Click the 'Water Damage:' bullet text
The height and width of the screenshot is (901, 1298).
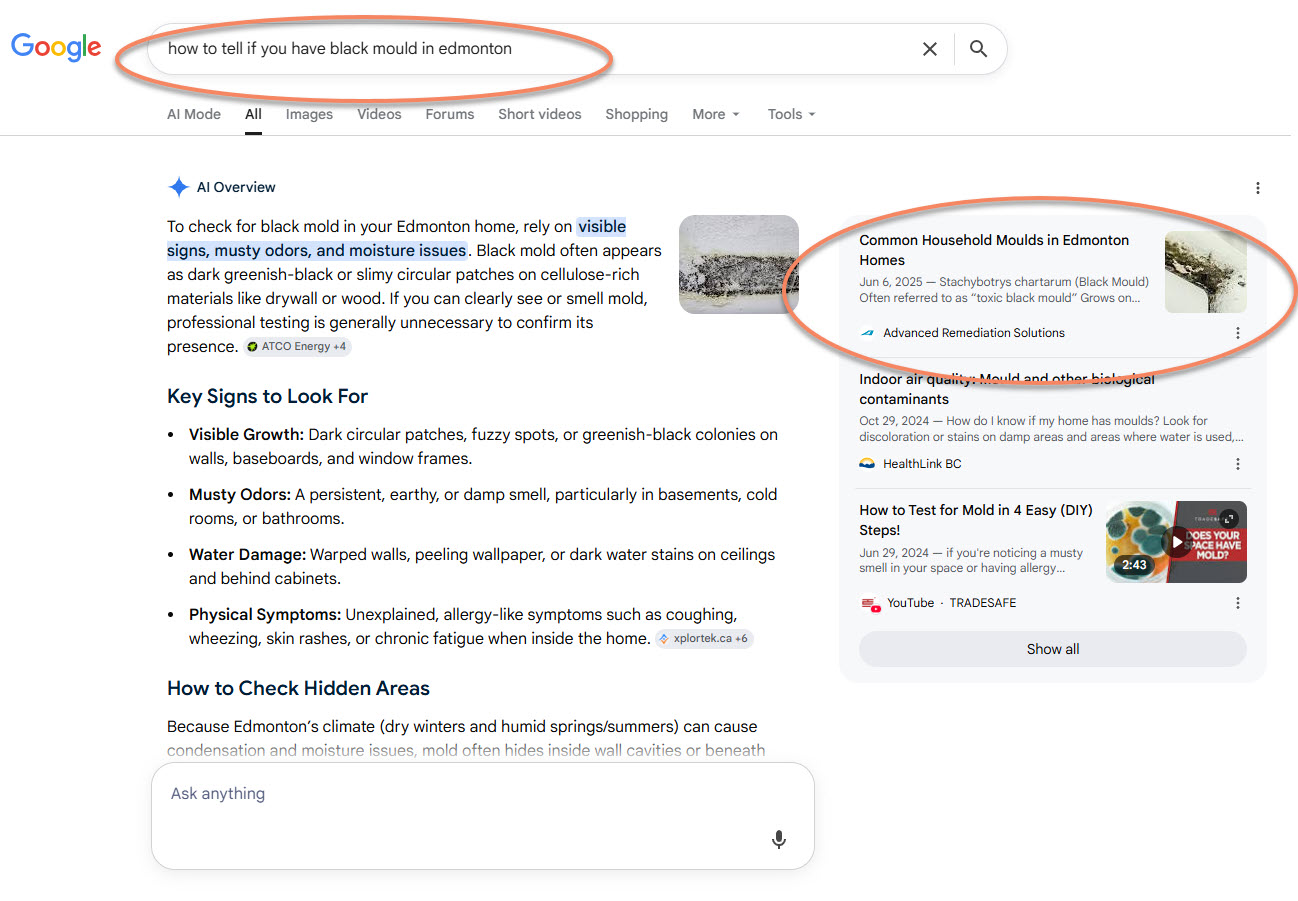coord(247,555)
